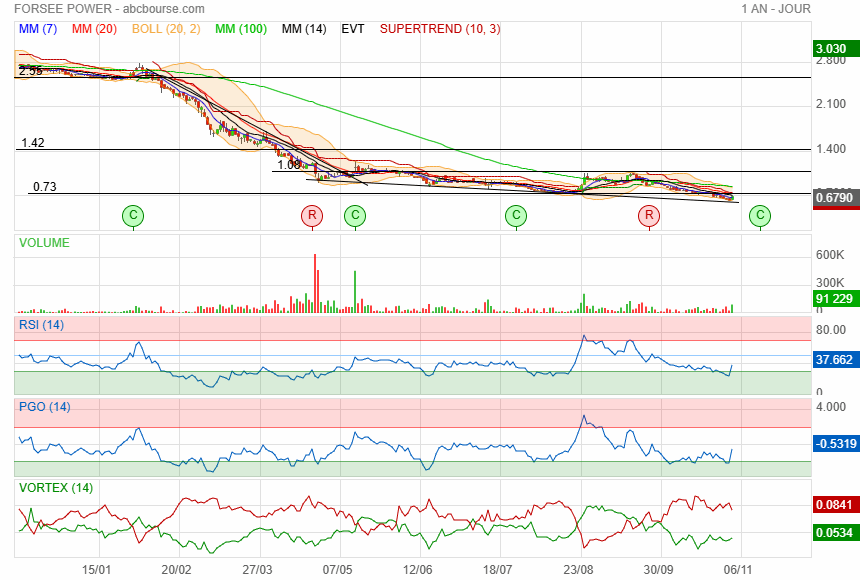Select the MM (14) legend label

(304, 29)
